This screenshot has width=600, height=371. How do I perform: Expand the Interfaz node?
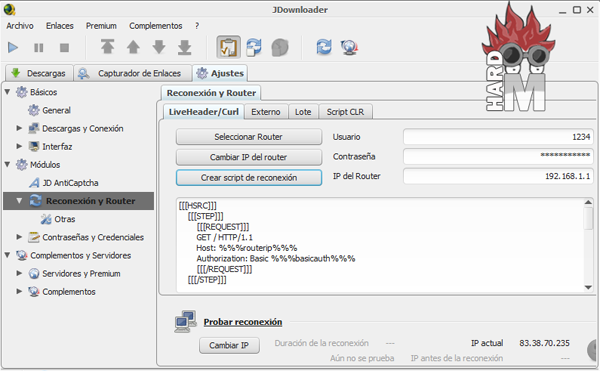click(x=19, y=146)
